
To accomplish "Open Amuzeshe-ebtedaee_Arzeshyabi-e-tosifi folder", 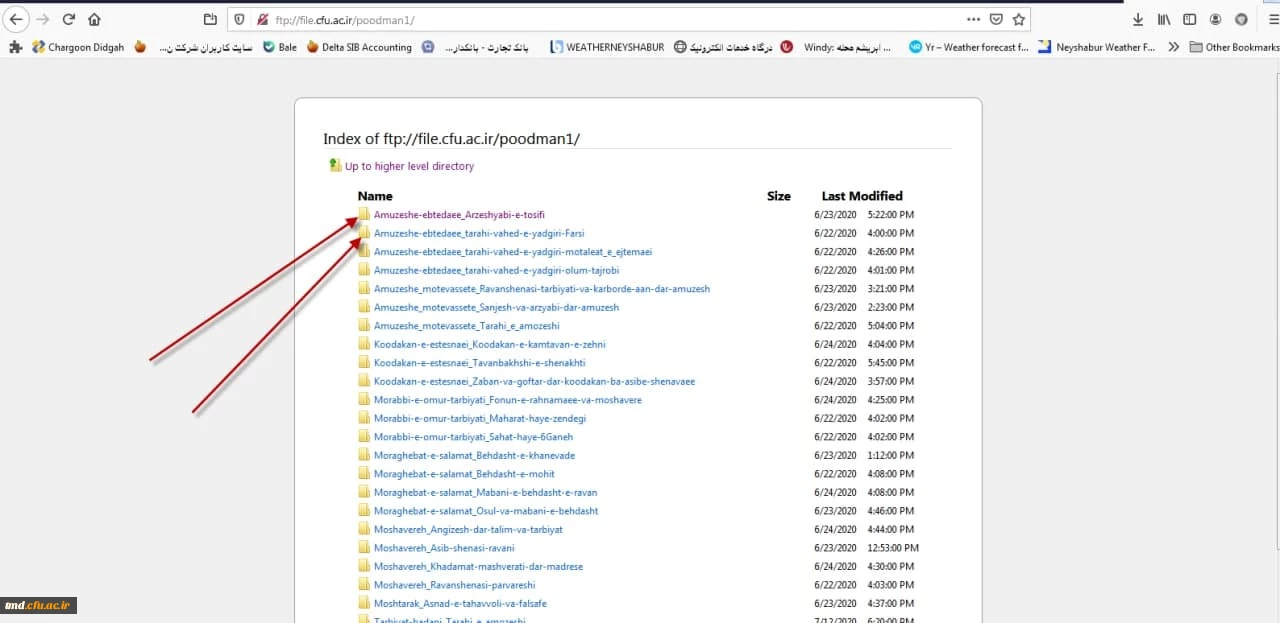I will coord(459,215).
